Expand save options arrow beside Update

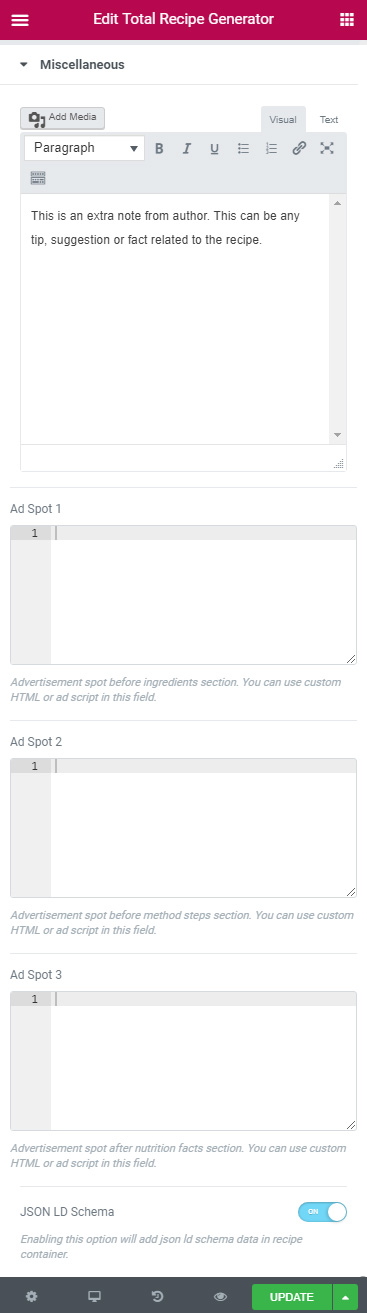345,1297
